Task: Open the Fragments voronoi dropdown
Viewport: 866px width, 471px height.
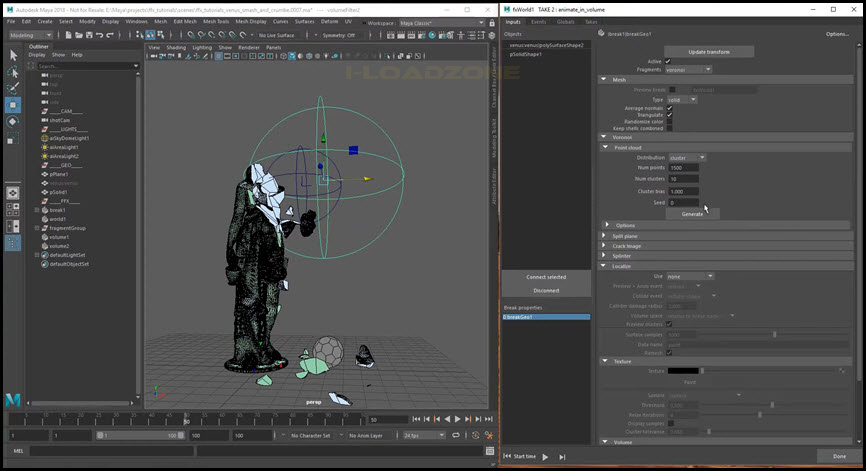Action: (688, 70)
